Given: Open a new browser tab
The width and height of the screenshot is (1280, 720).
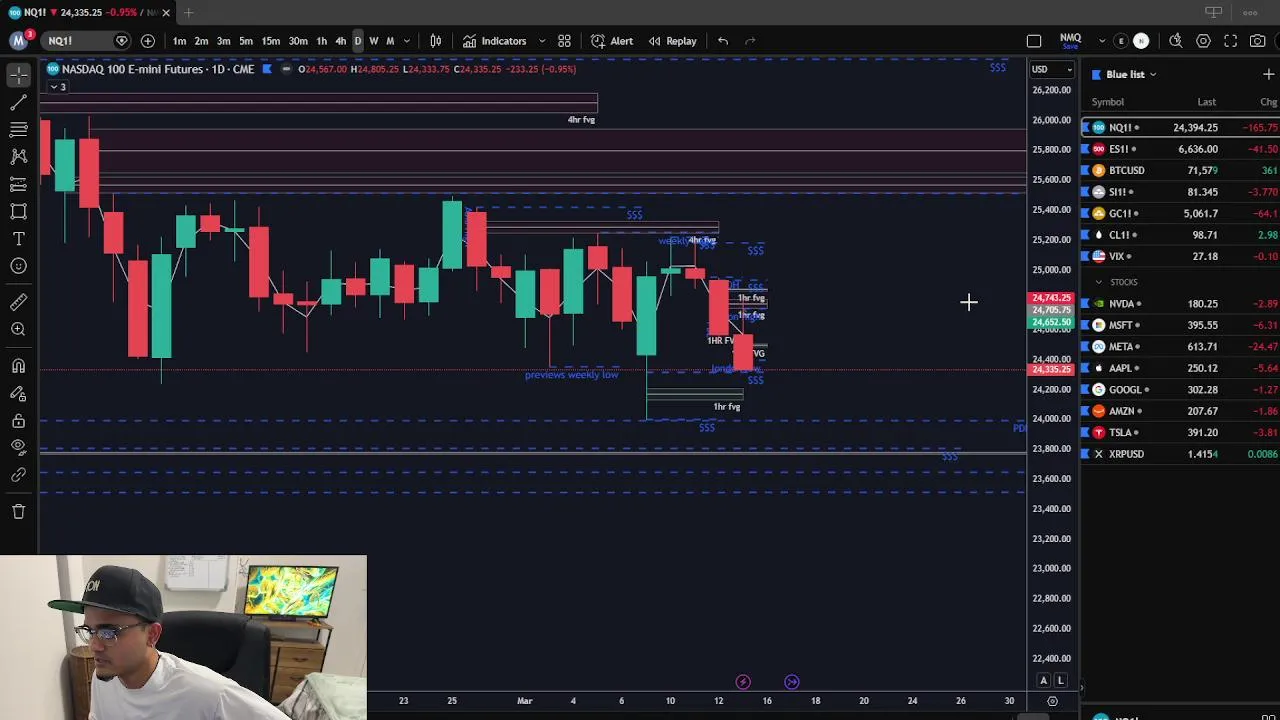Looking at the screenshot, I should tap(188, 12).
